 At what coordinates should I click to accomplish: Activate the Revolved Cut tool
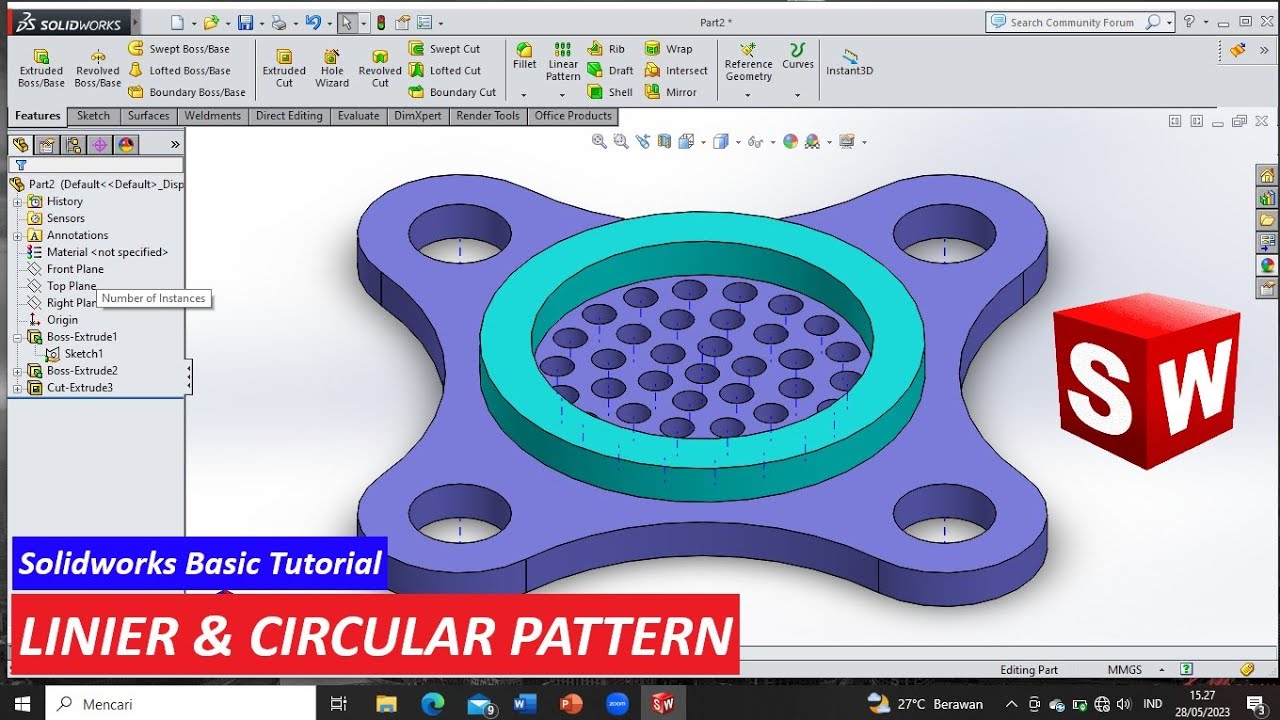pos(380,67)
